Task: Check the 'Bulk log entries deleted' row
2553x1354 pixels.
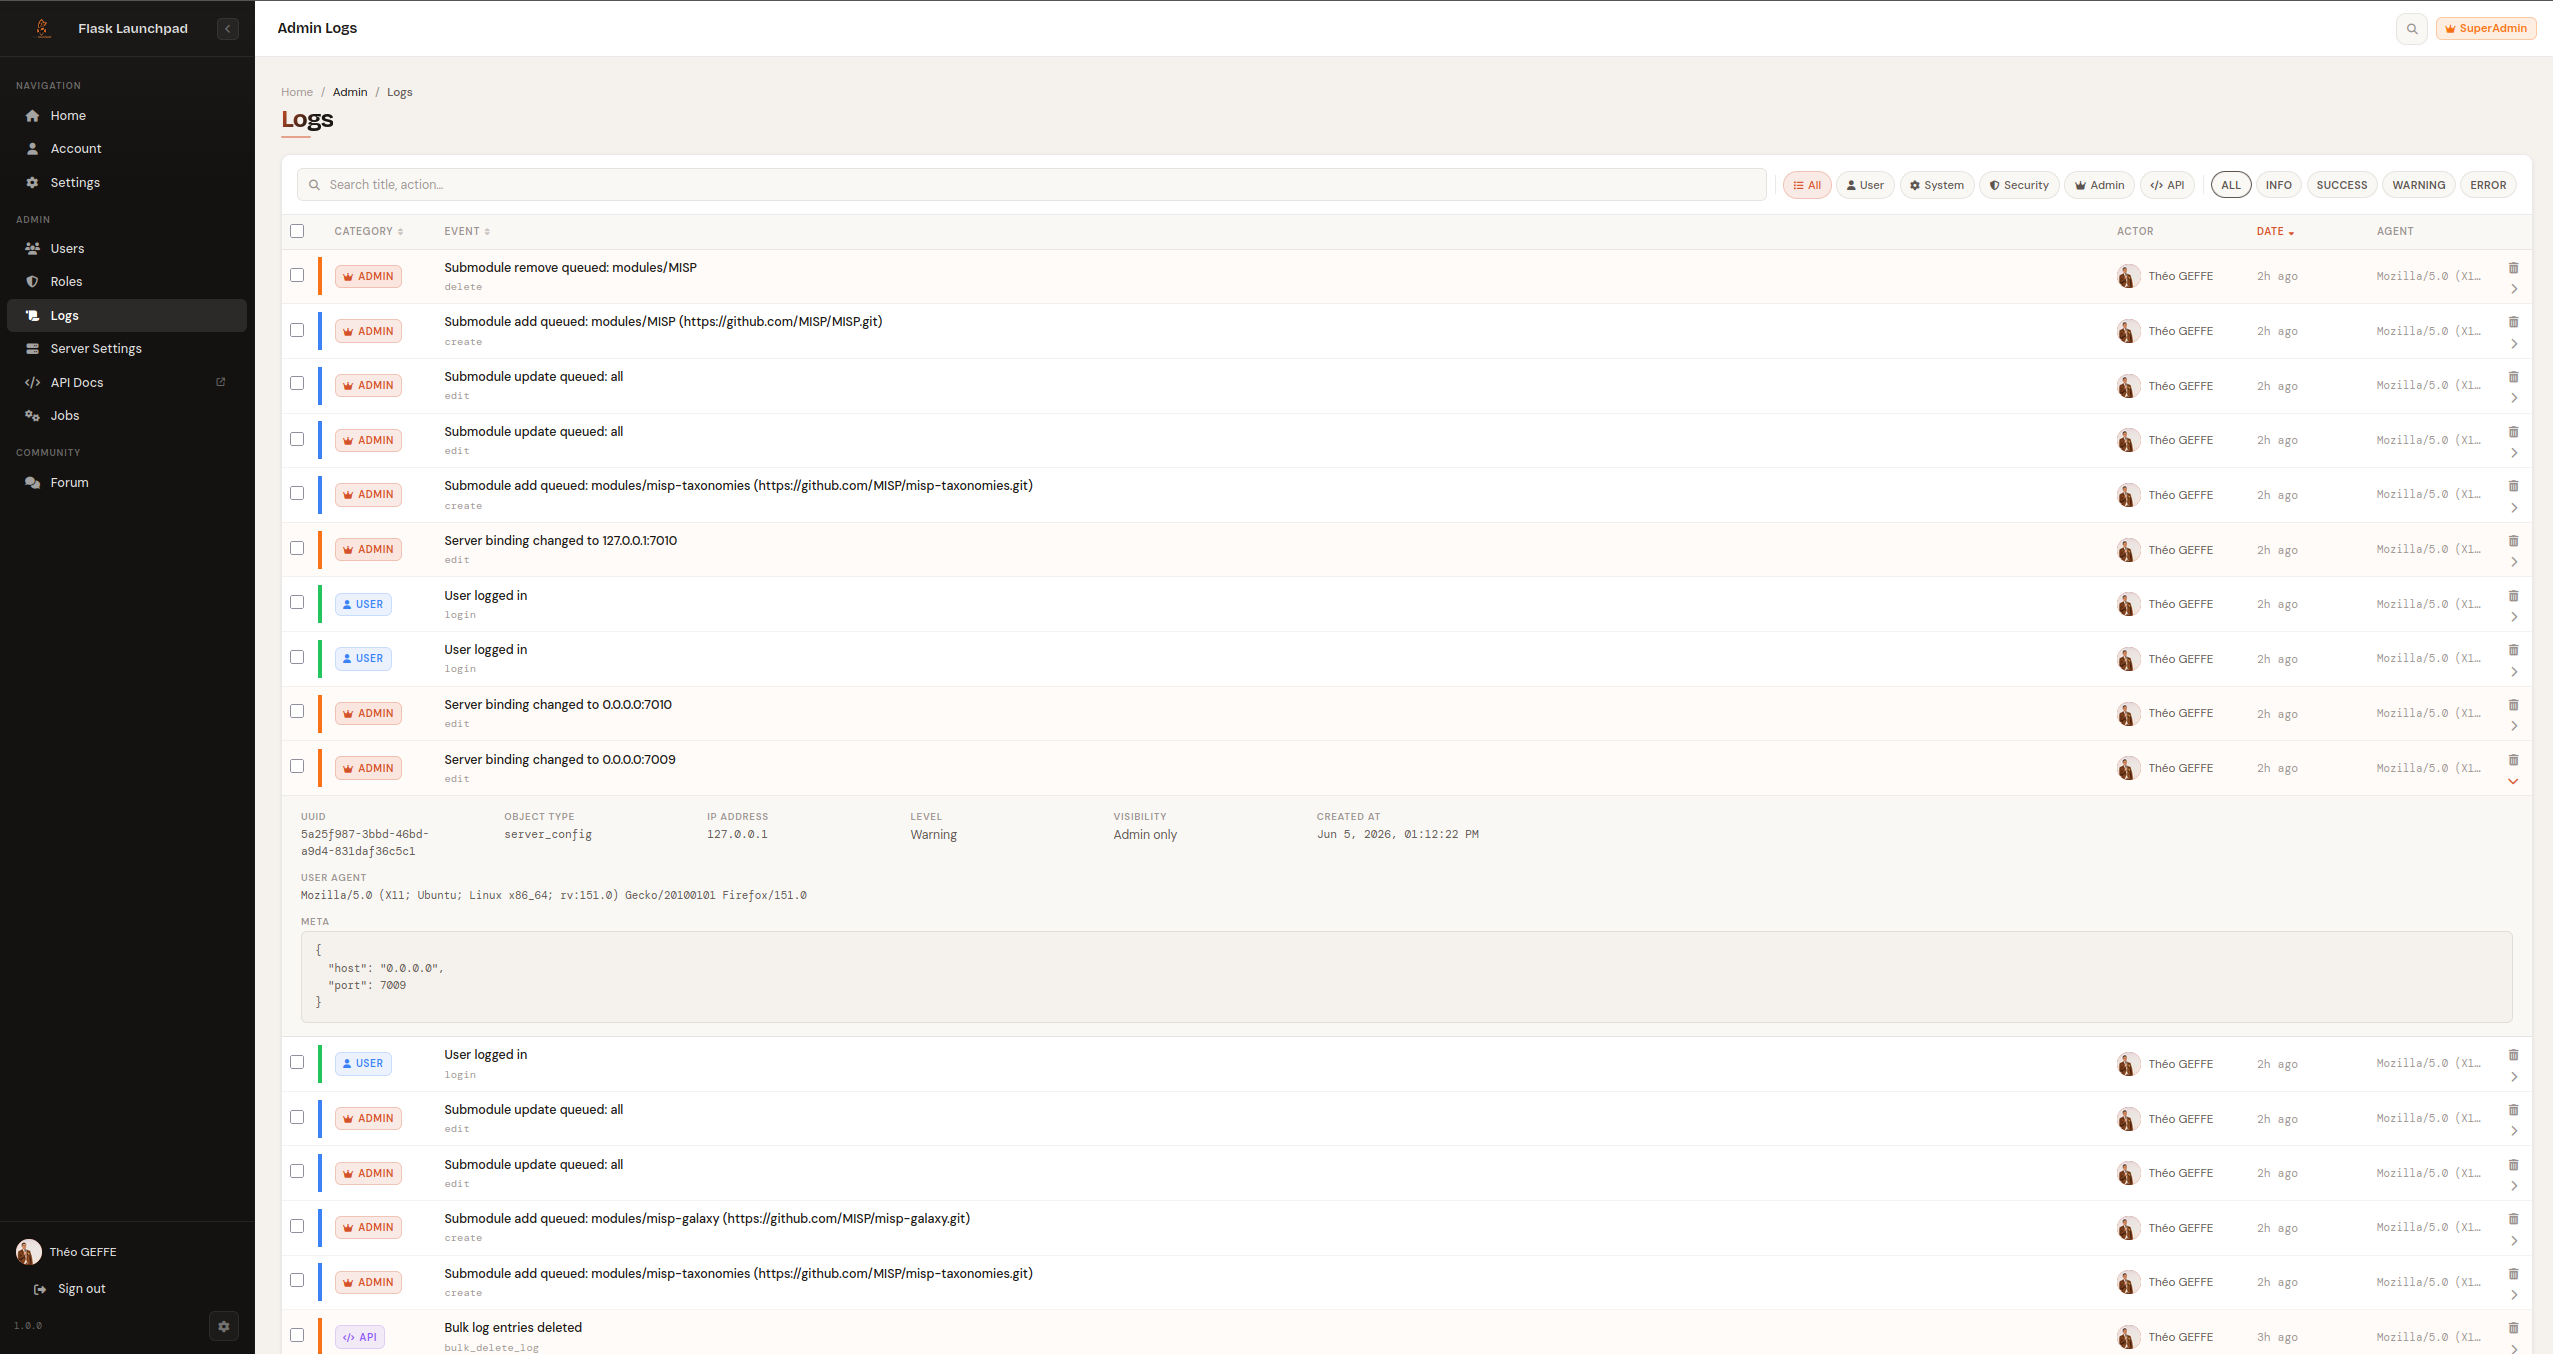Action: click(297, 1335)
